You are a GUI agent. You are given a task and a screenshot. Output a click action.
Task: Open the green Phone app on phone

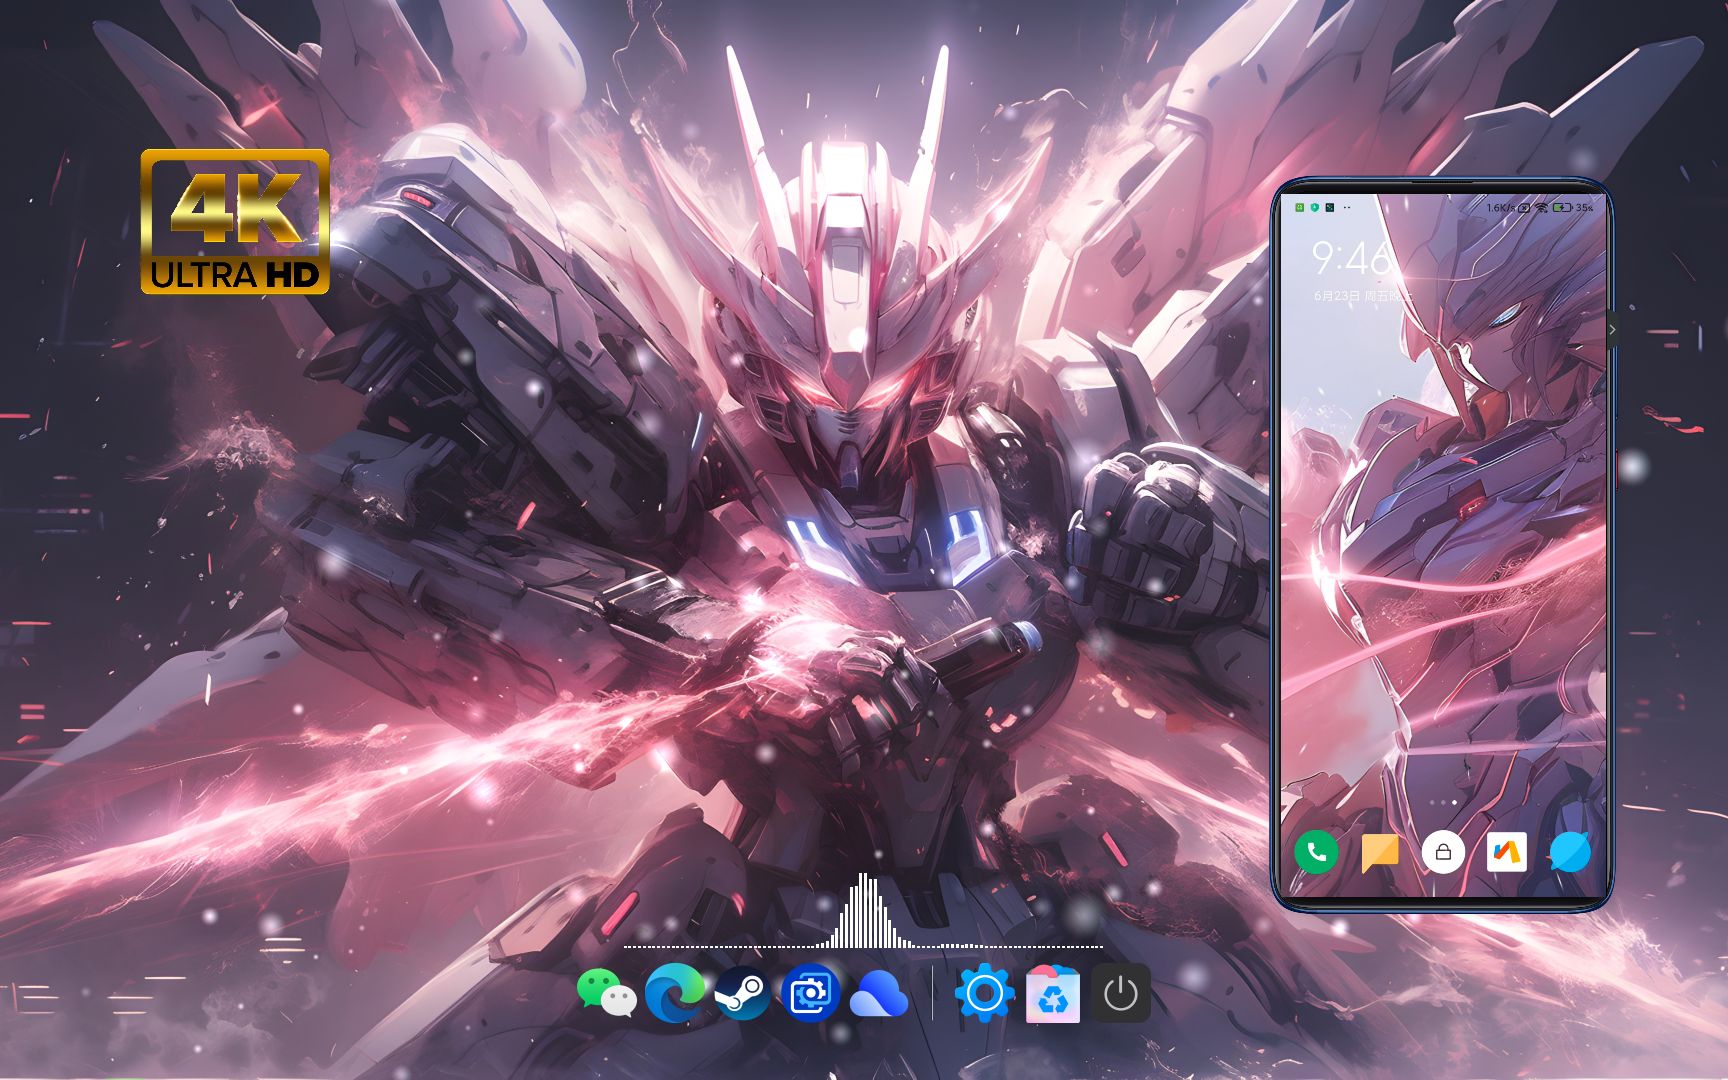pos(1316,852)
